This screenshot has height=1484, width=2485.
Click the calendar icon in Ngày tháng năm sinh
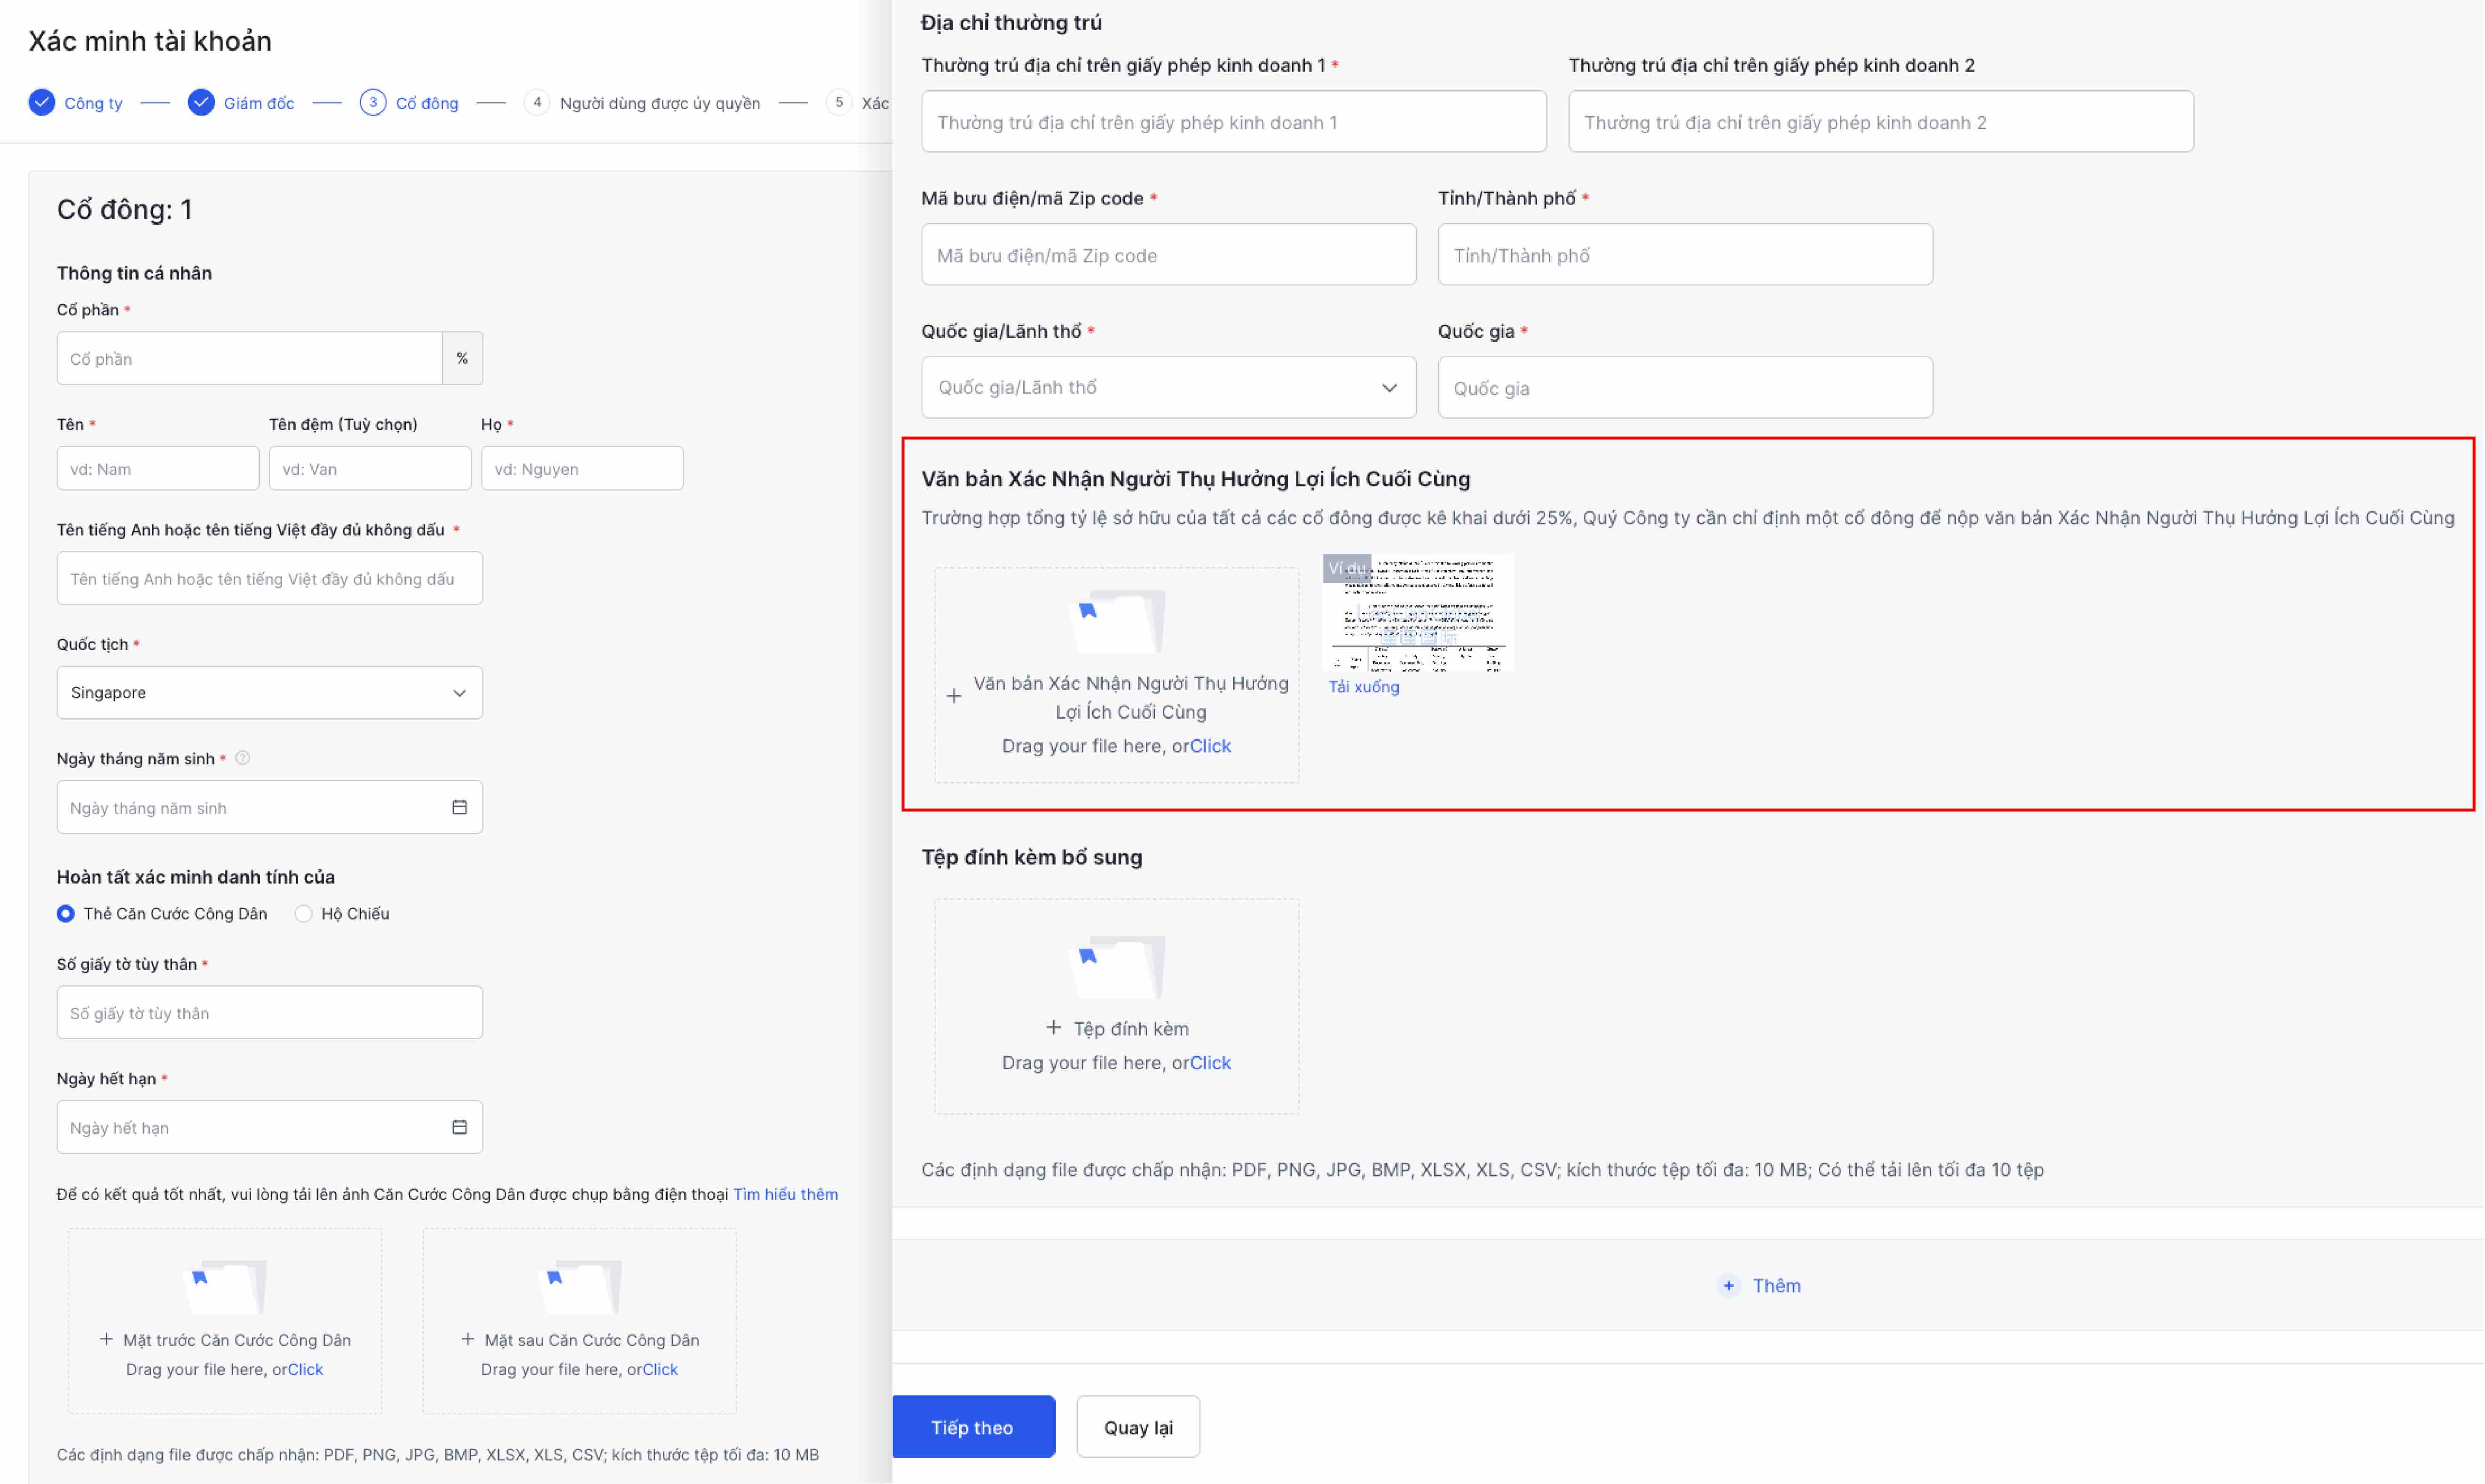pos(459,807)
